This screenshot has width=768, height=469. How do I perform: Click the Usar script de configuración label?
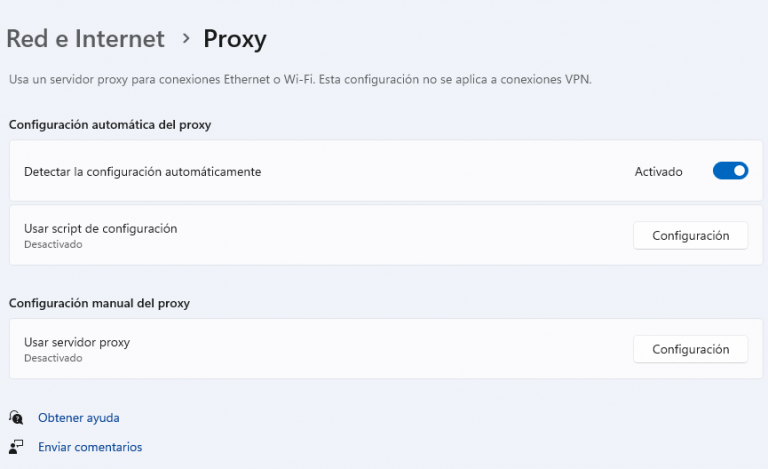coord(100,228)
